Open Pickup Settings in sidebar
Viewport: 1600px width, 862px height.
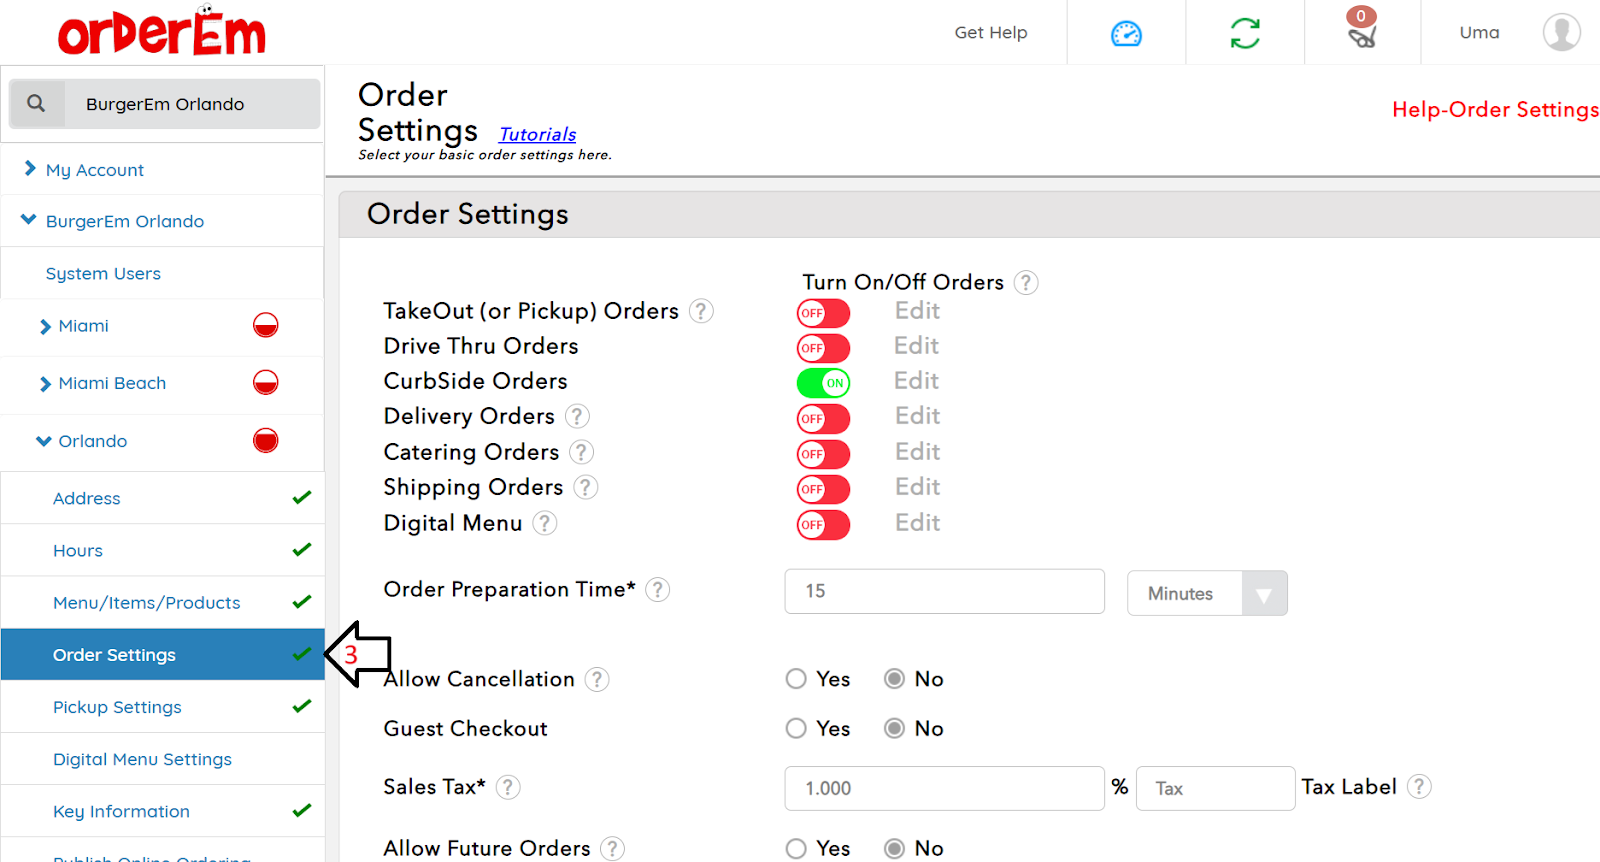pos(117,707)
